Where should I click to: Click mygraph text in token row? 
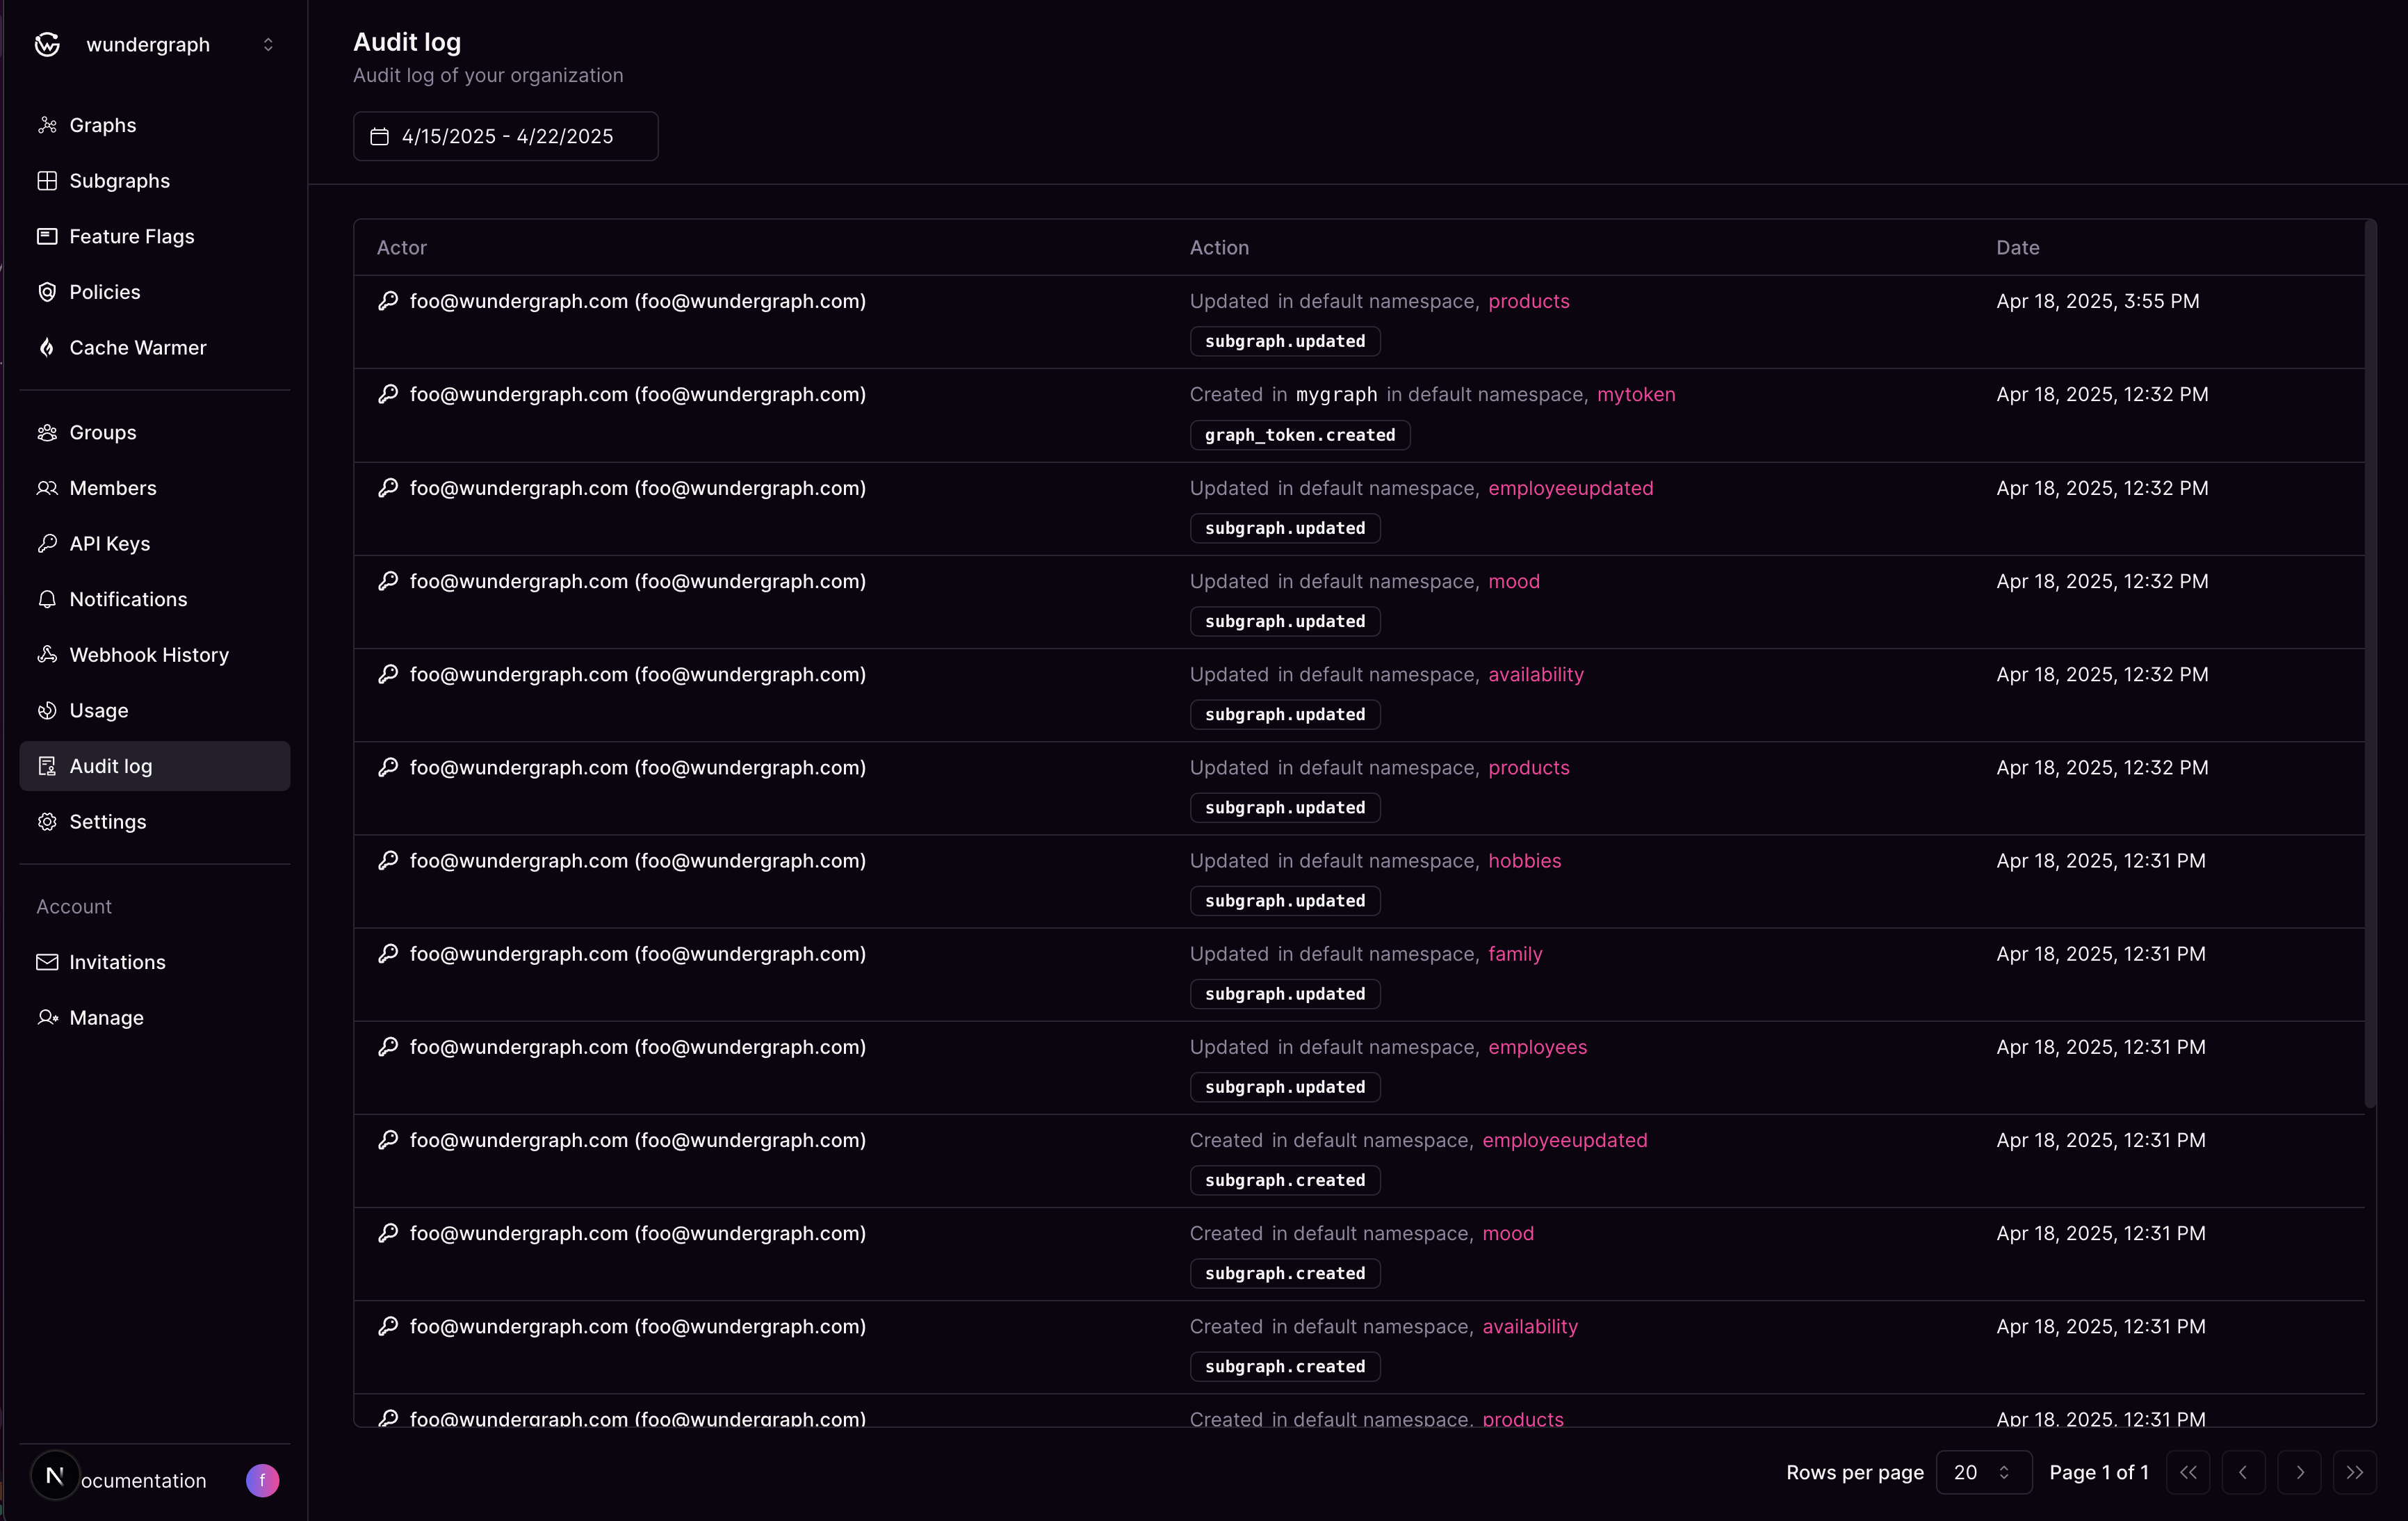pyautogui.click(x=1336, y=394)
